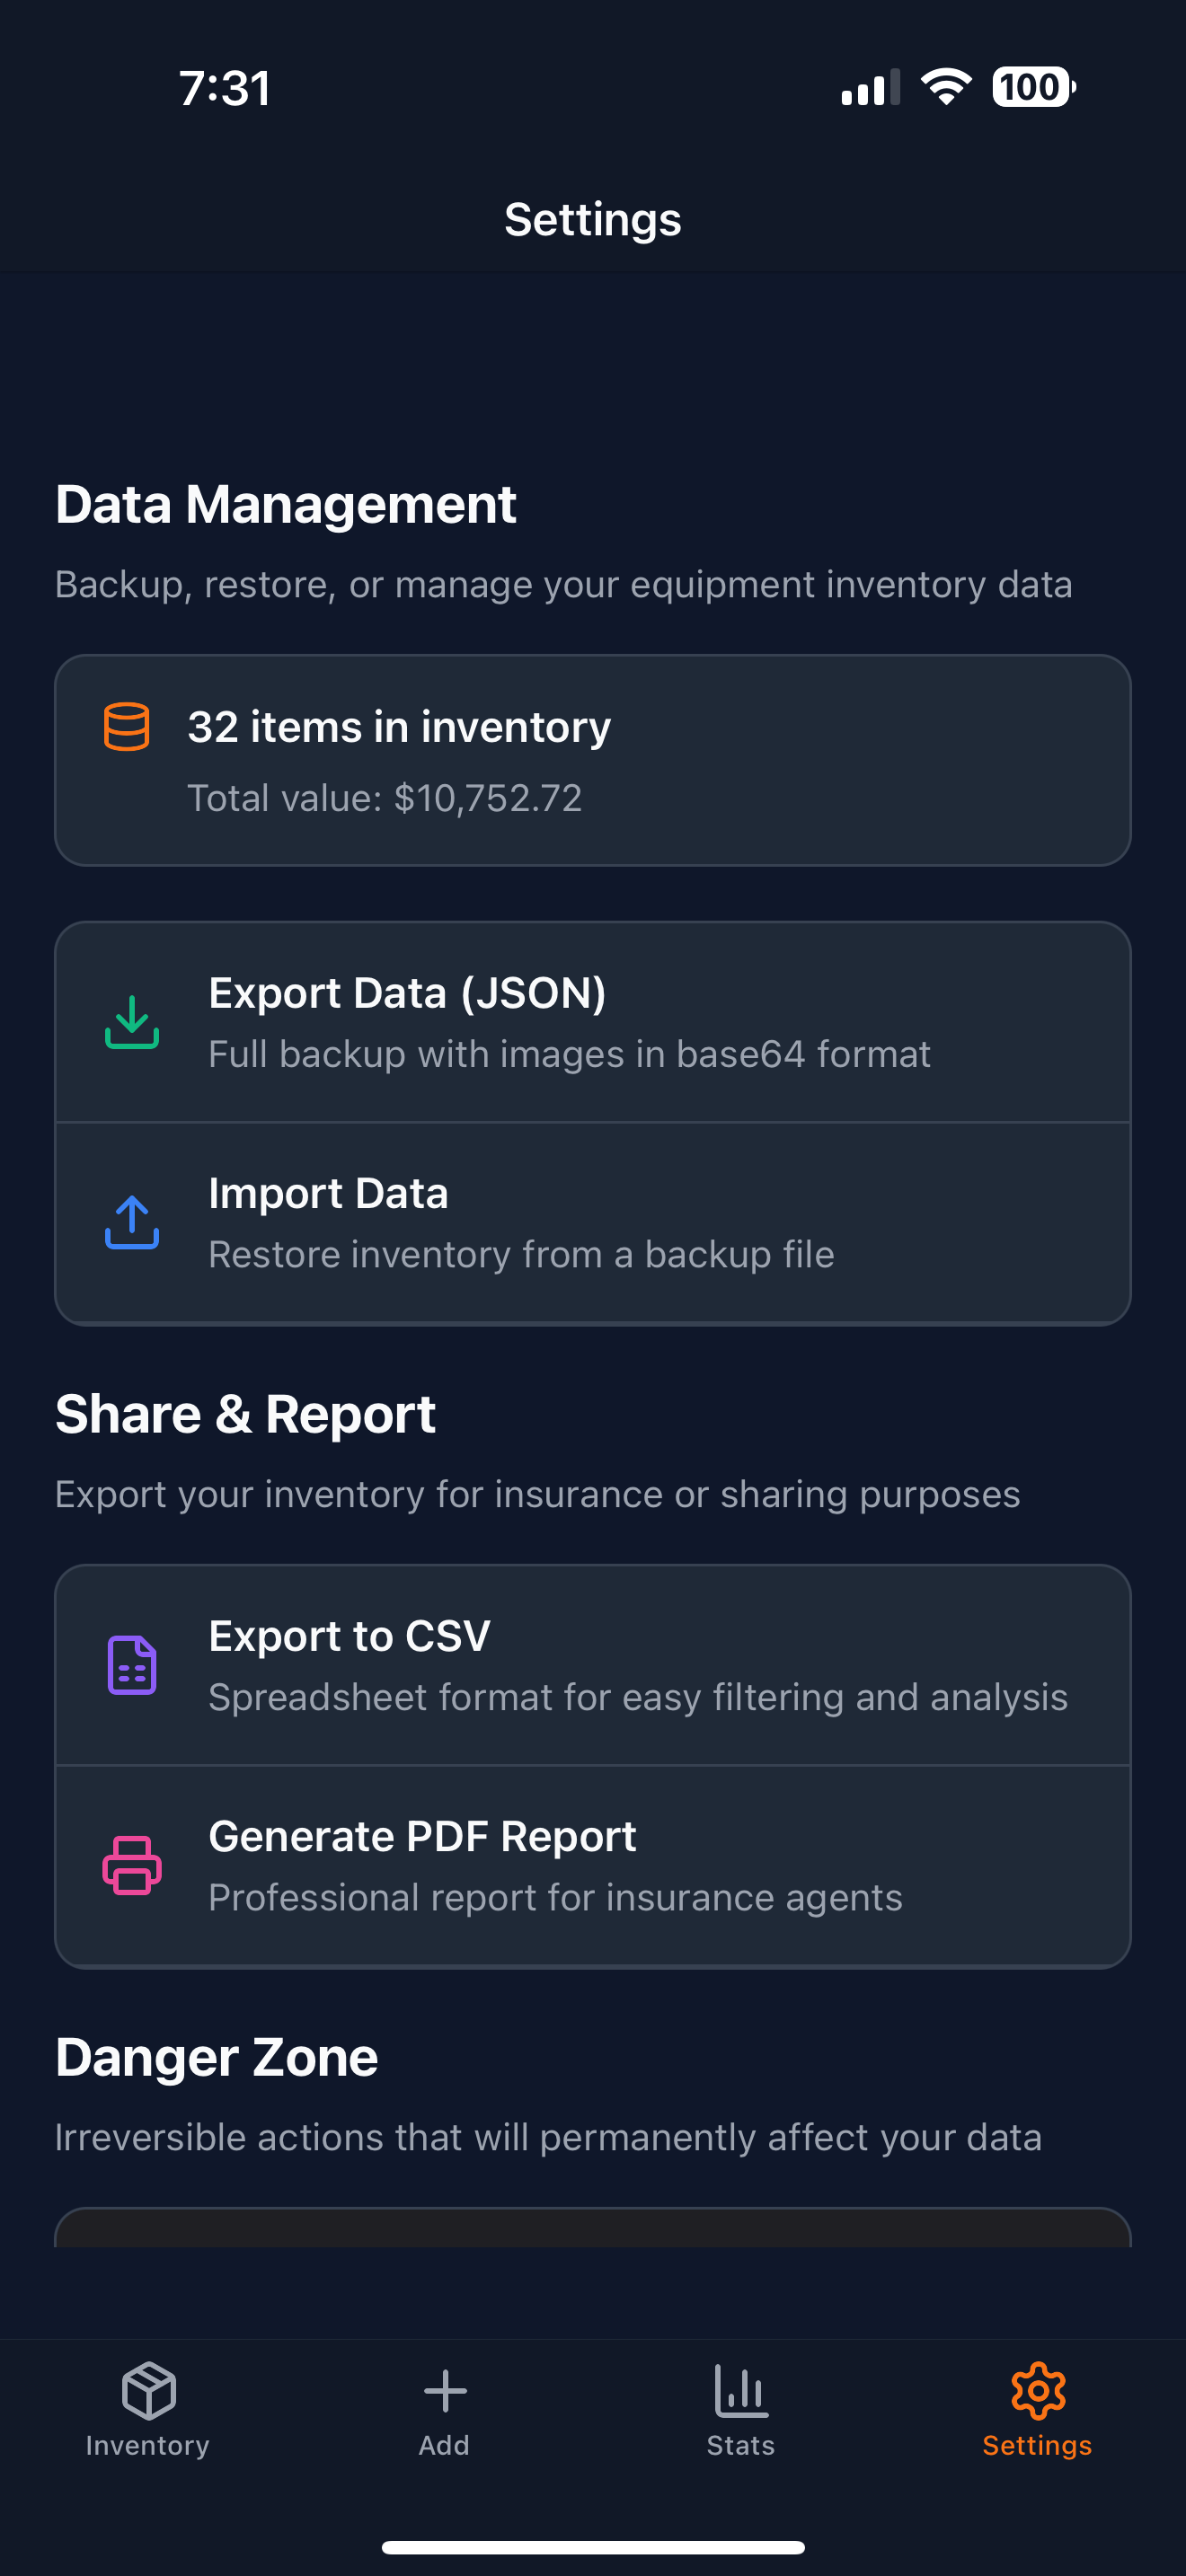The image size is (1186, 2576).
Task: Tap the Inventory box icon
Action: coord(149,2390)
